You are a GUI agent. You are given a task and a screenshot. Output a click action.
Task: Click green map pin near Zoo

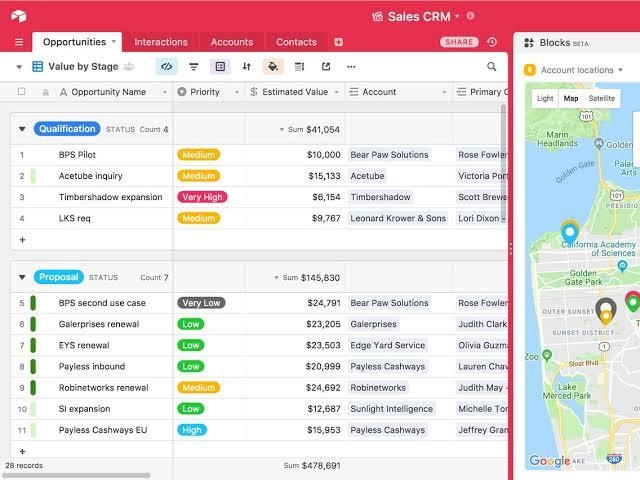pyautogui.click(x=547, y=355)
